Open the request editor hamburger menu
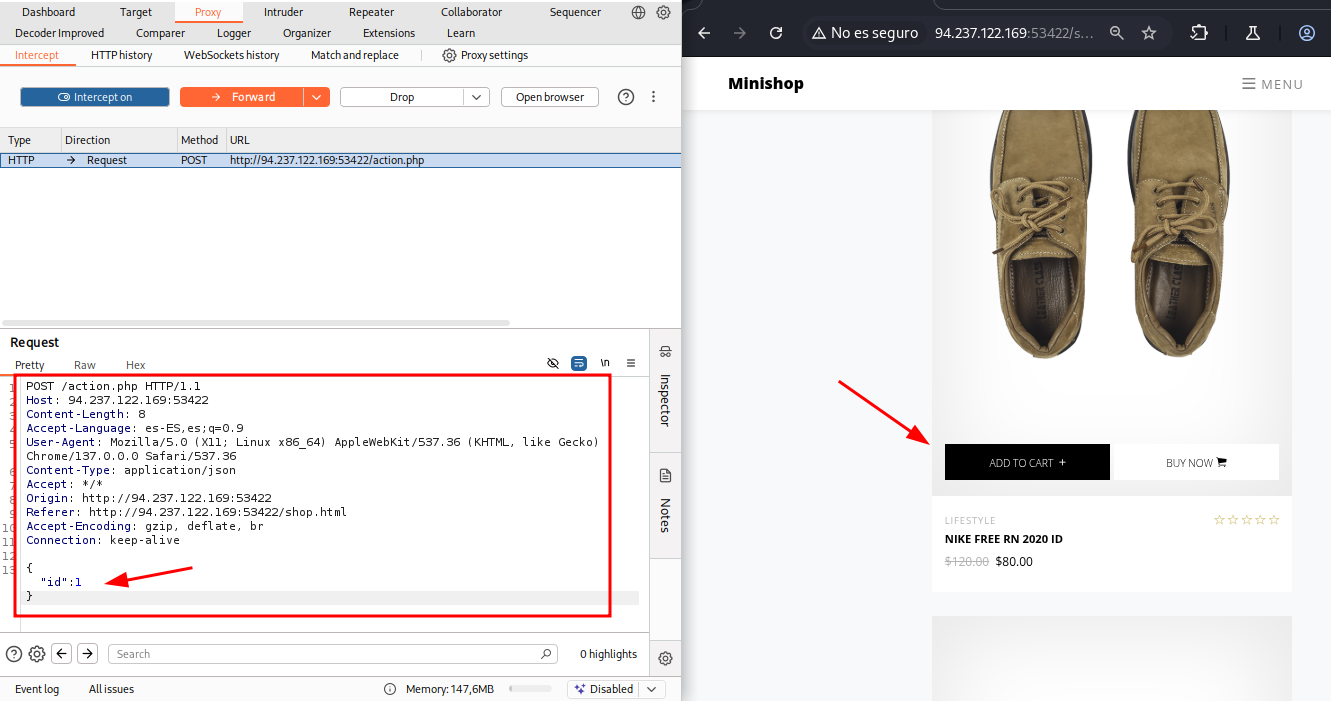1331x701 pixels. pos(631,364)
